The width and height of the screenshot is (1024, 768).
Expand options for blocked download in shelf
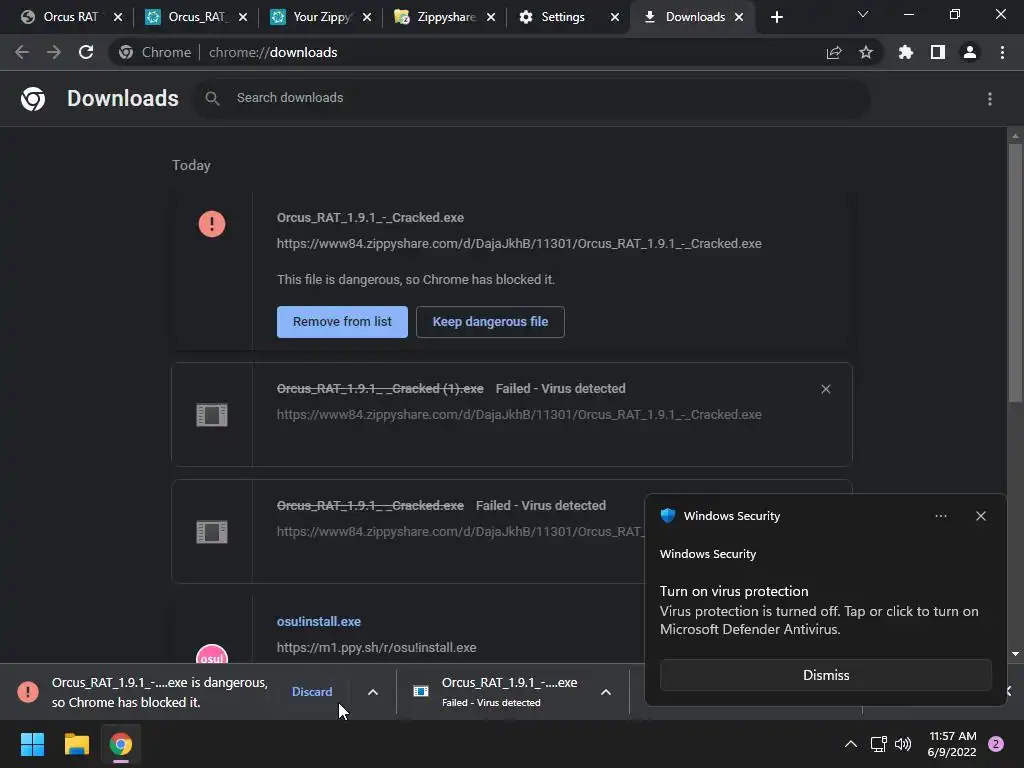(373, 692)
